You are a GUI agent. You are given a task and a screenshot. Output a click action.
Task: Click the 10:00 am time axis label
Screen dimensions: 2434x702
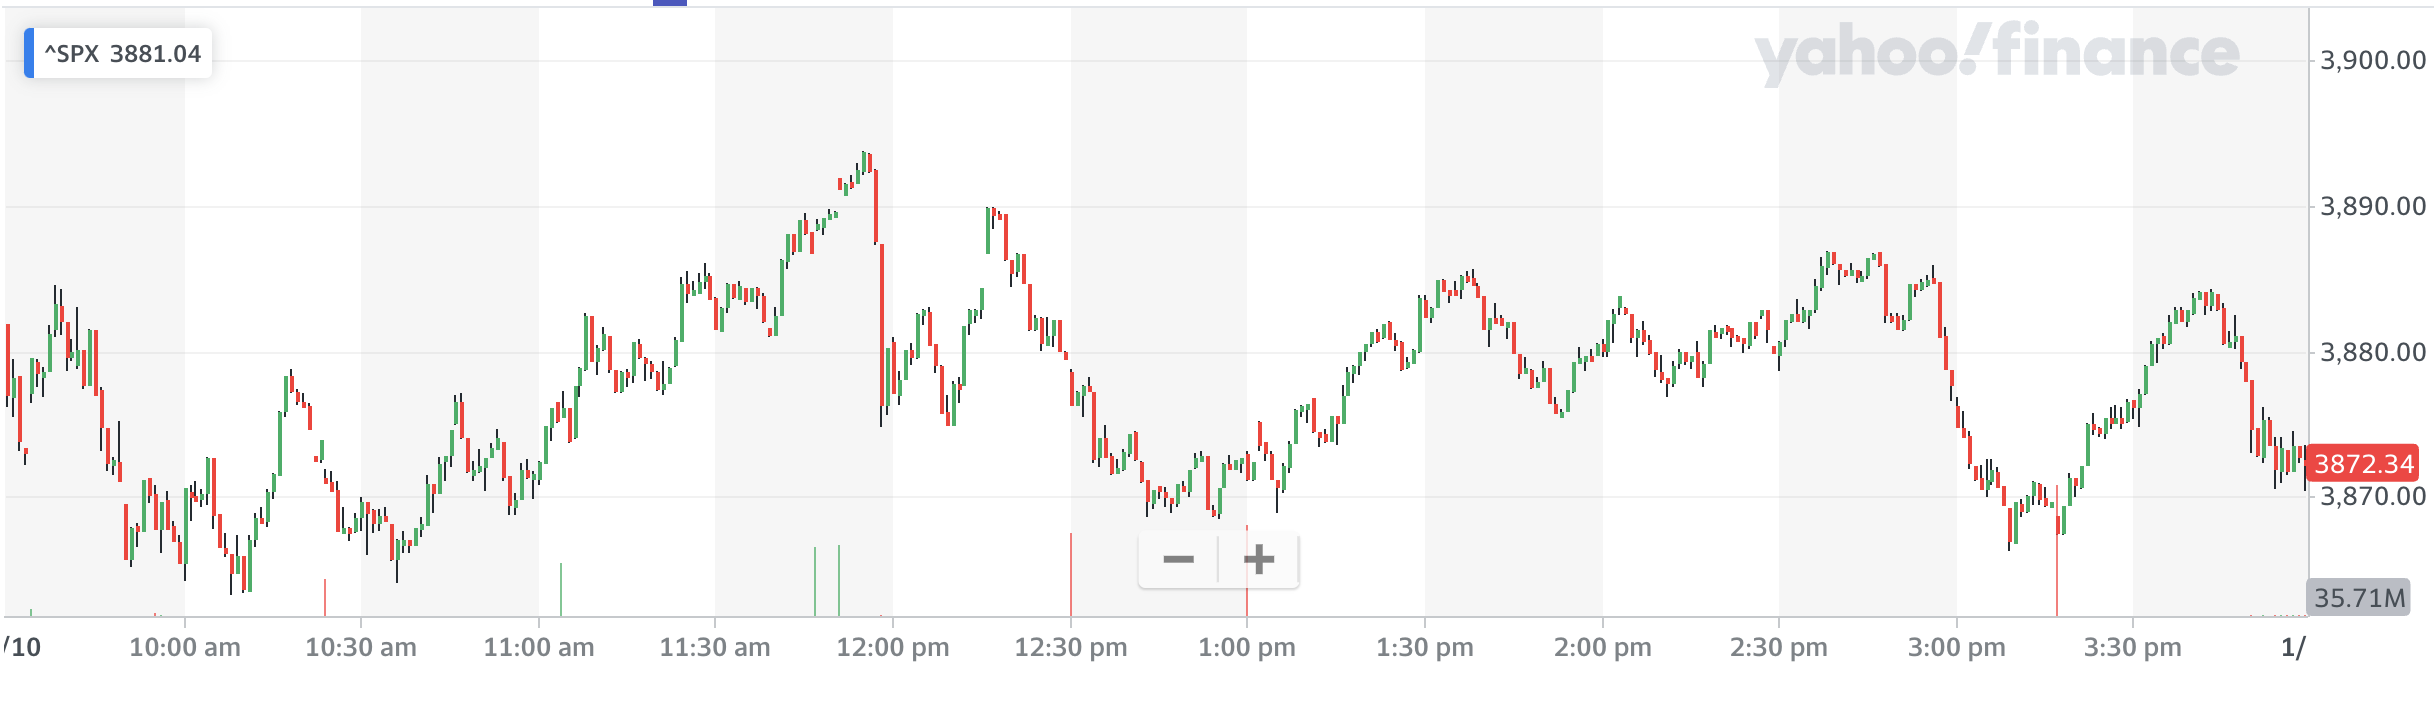click(185, 647)
